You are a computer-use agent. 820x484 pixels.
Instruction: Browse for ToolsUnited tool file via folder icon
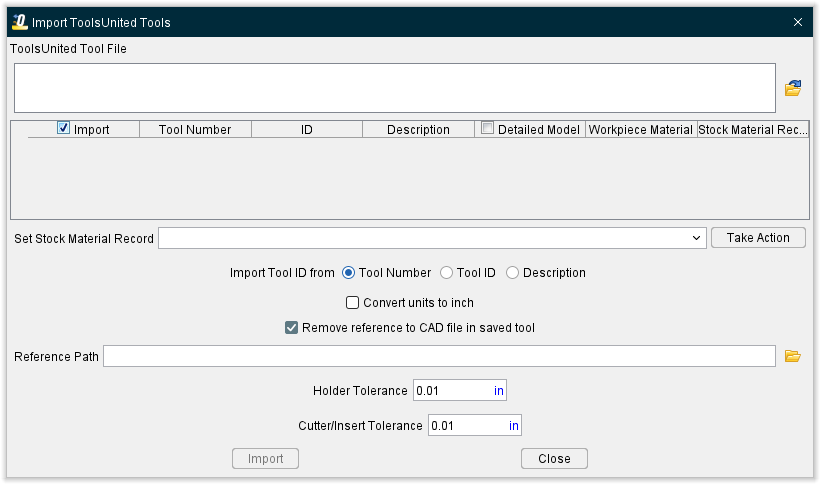pyautogui.click(x=793, y=88)
